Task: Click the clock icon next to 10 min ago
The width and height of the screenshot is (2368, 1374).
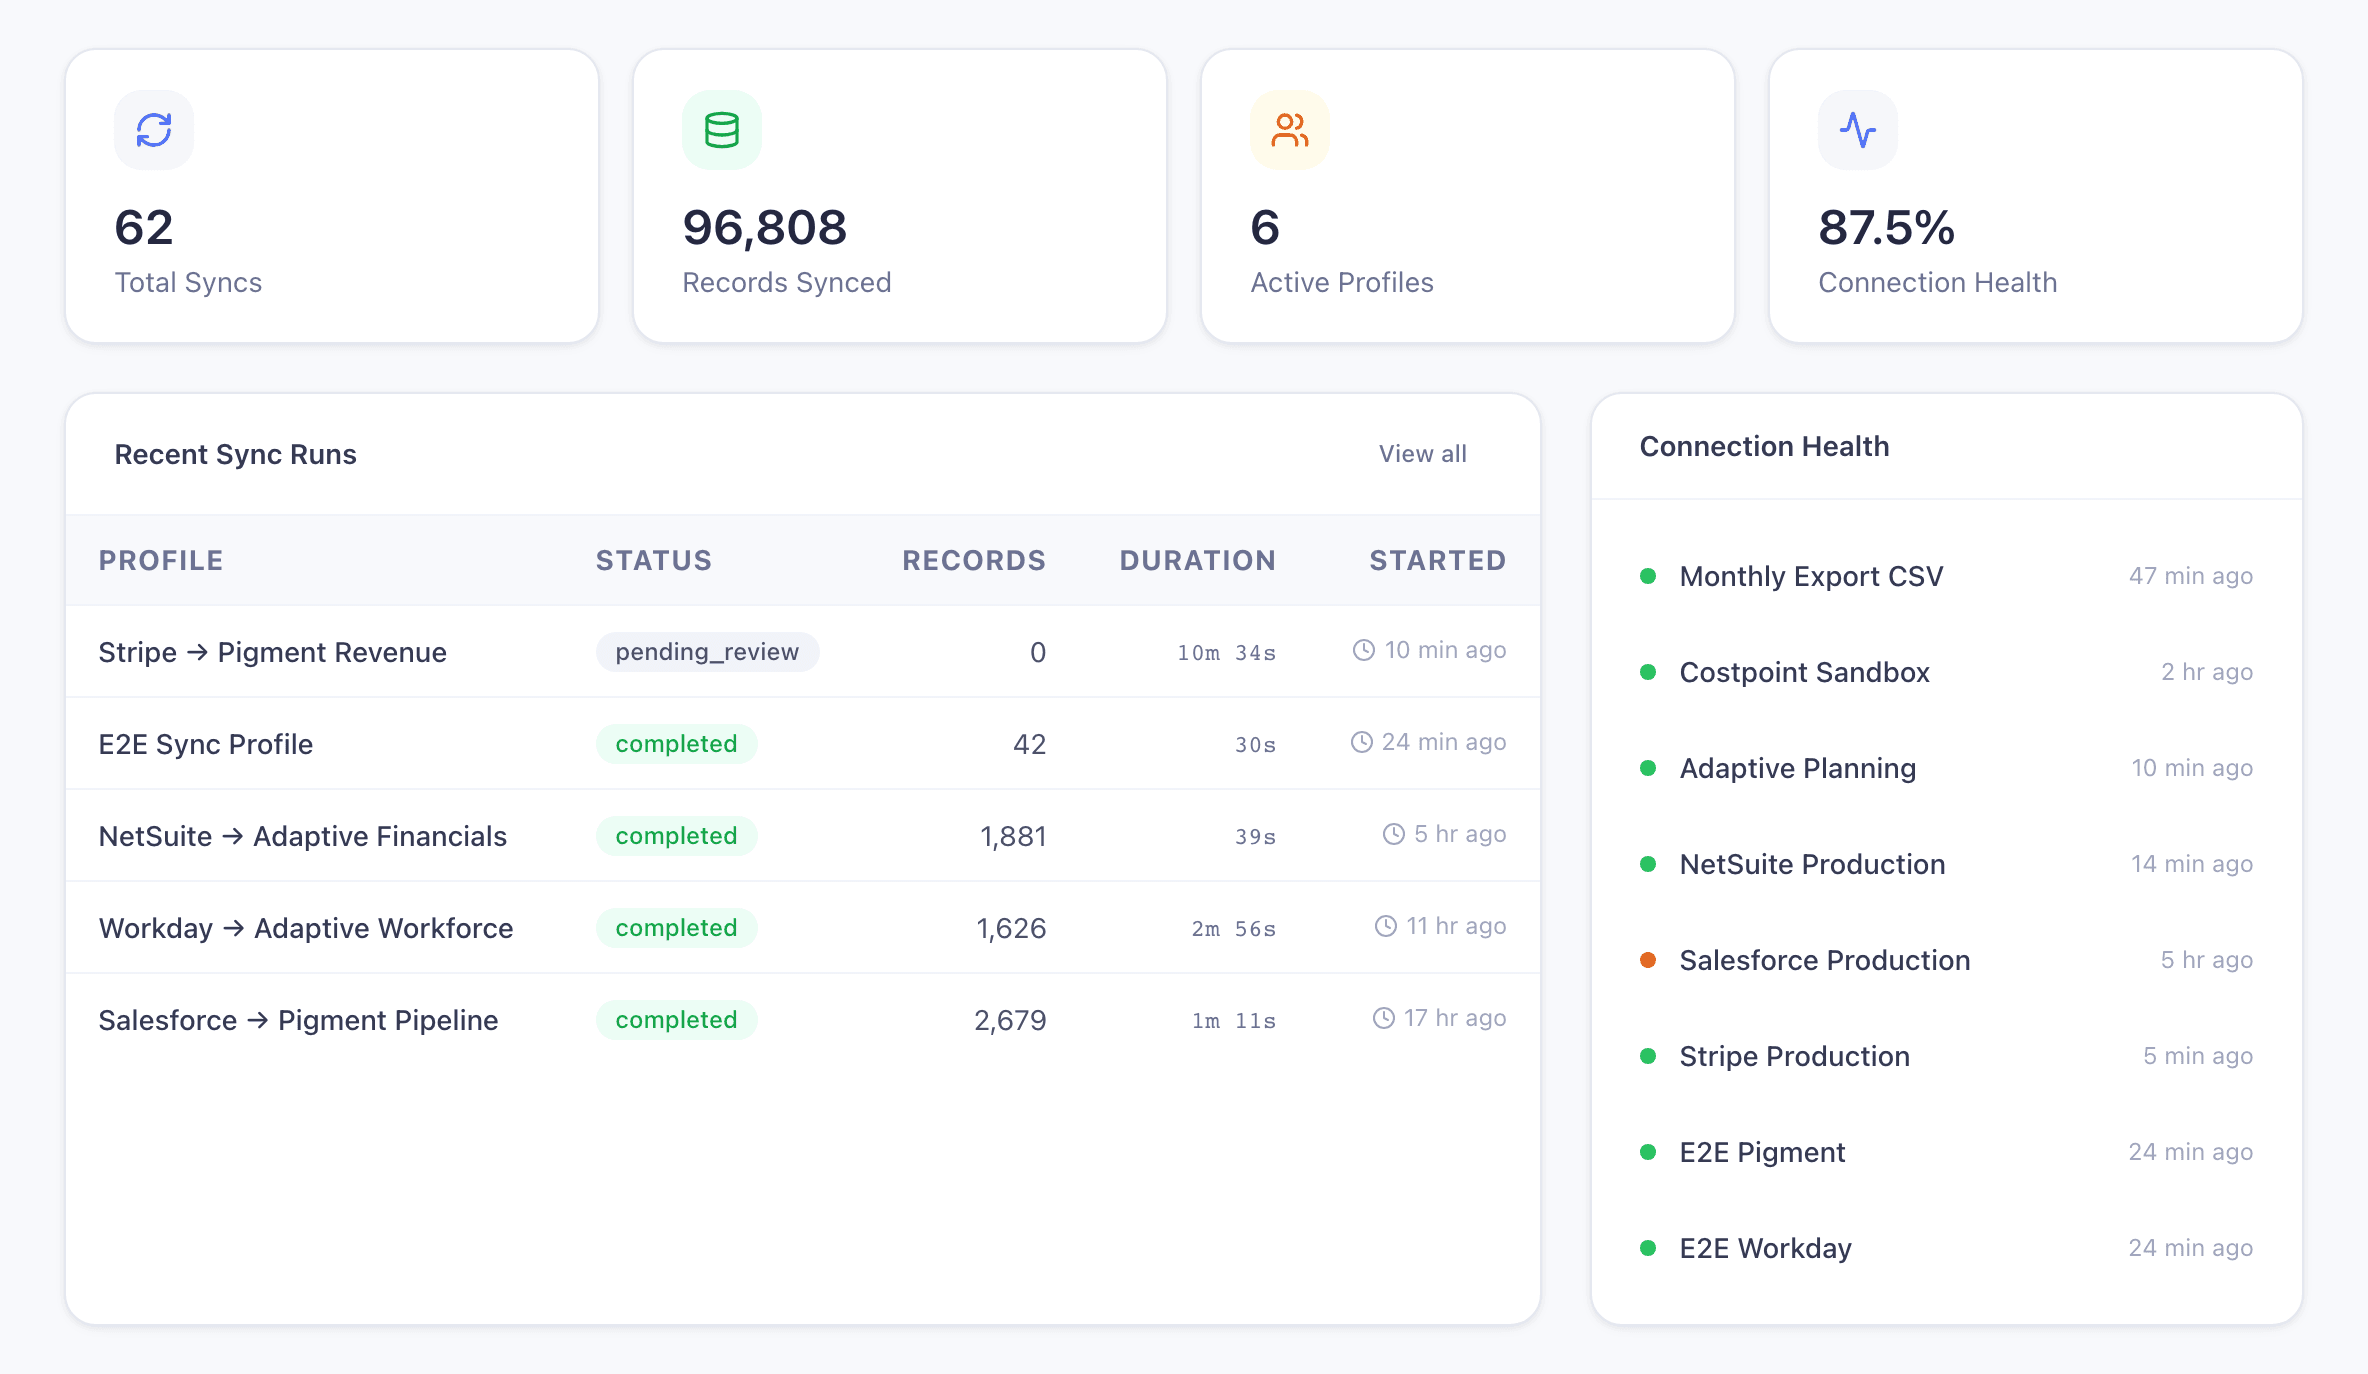Action: click(1363, 649)
